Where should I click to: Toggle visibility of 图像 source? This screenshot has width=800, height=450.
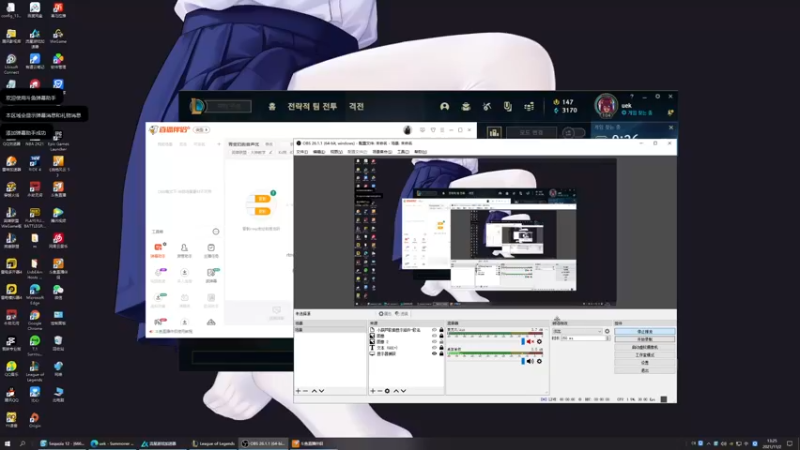coord(434,336)
